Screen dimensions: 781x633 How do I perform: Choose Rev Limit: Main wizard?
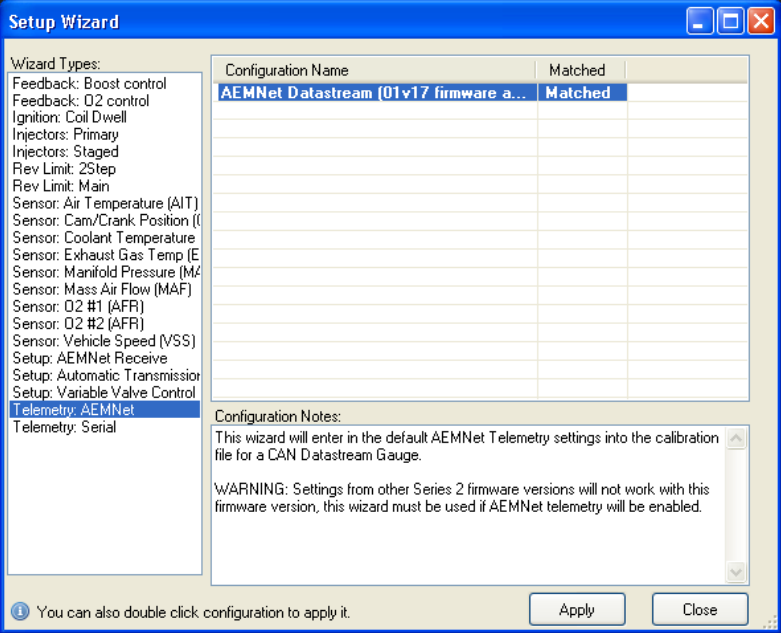(61, 186)
